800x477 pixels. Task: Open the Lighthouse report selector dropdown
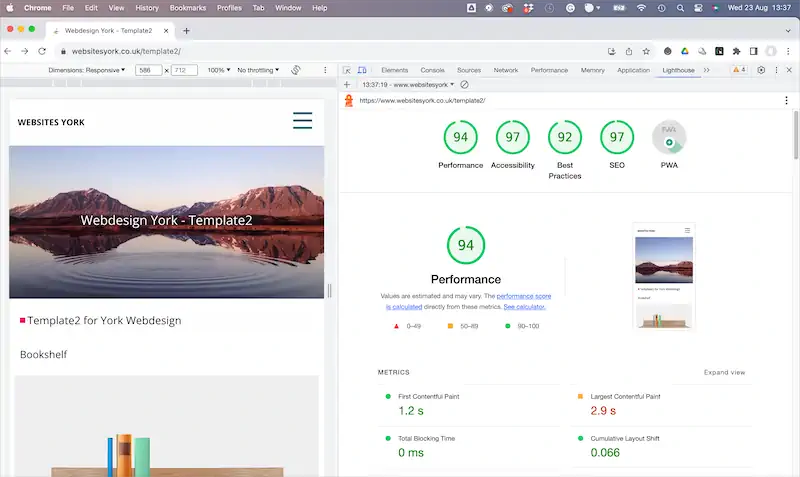[408, 85]
